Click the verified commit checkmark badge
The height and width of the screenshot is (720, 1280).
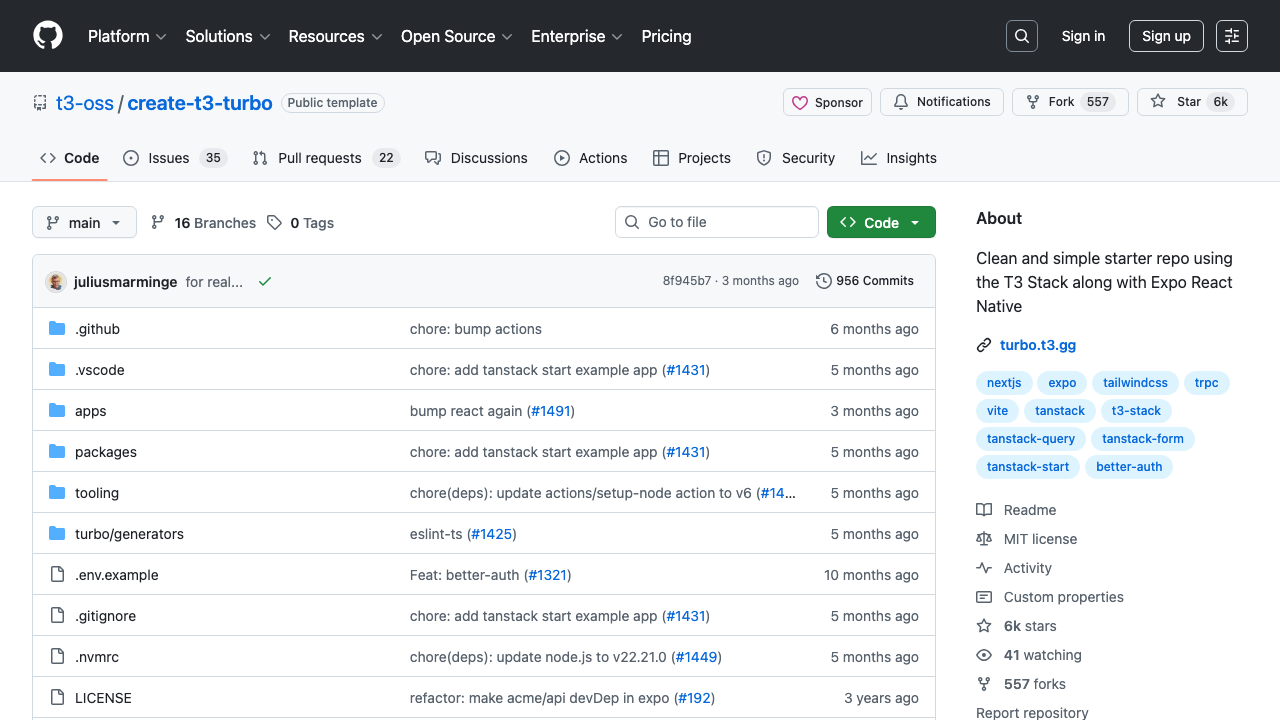(264, 281)
